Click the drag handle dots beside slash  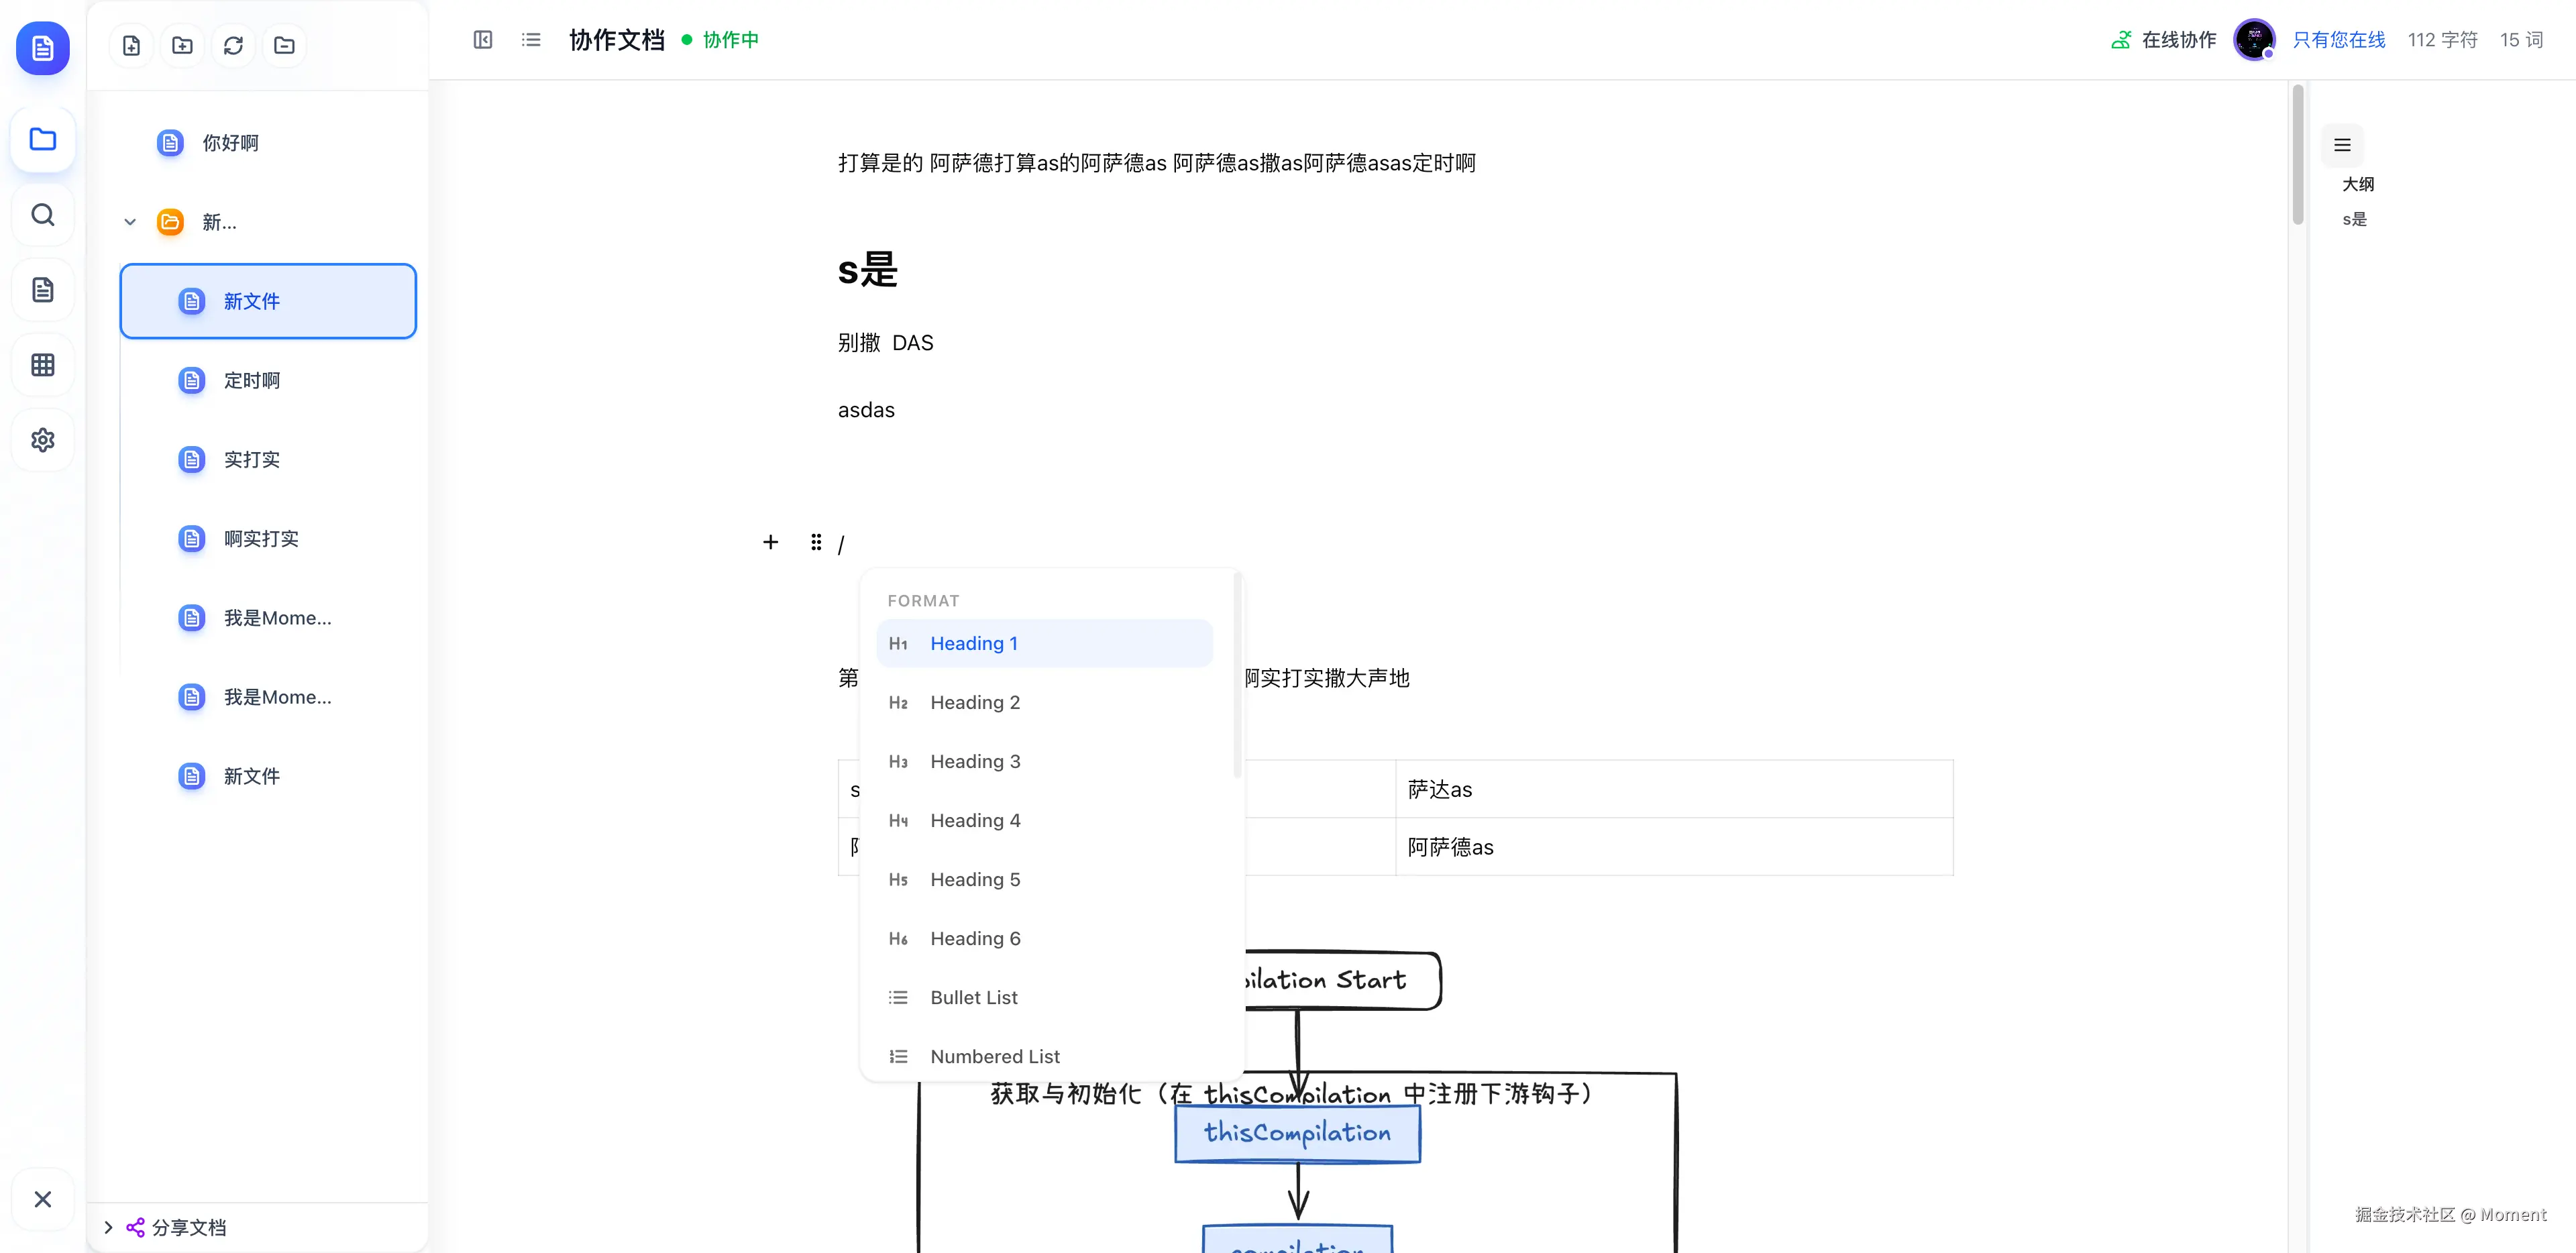(816, 542)
